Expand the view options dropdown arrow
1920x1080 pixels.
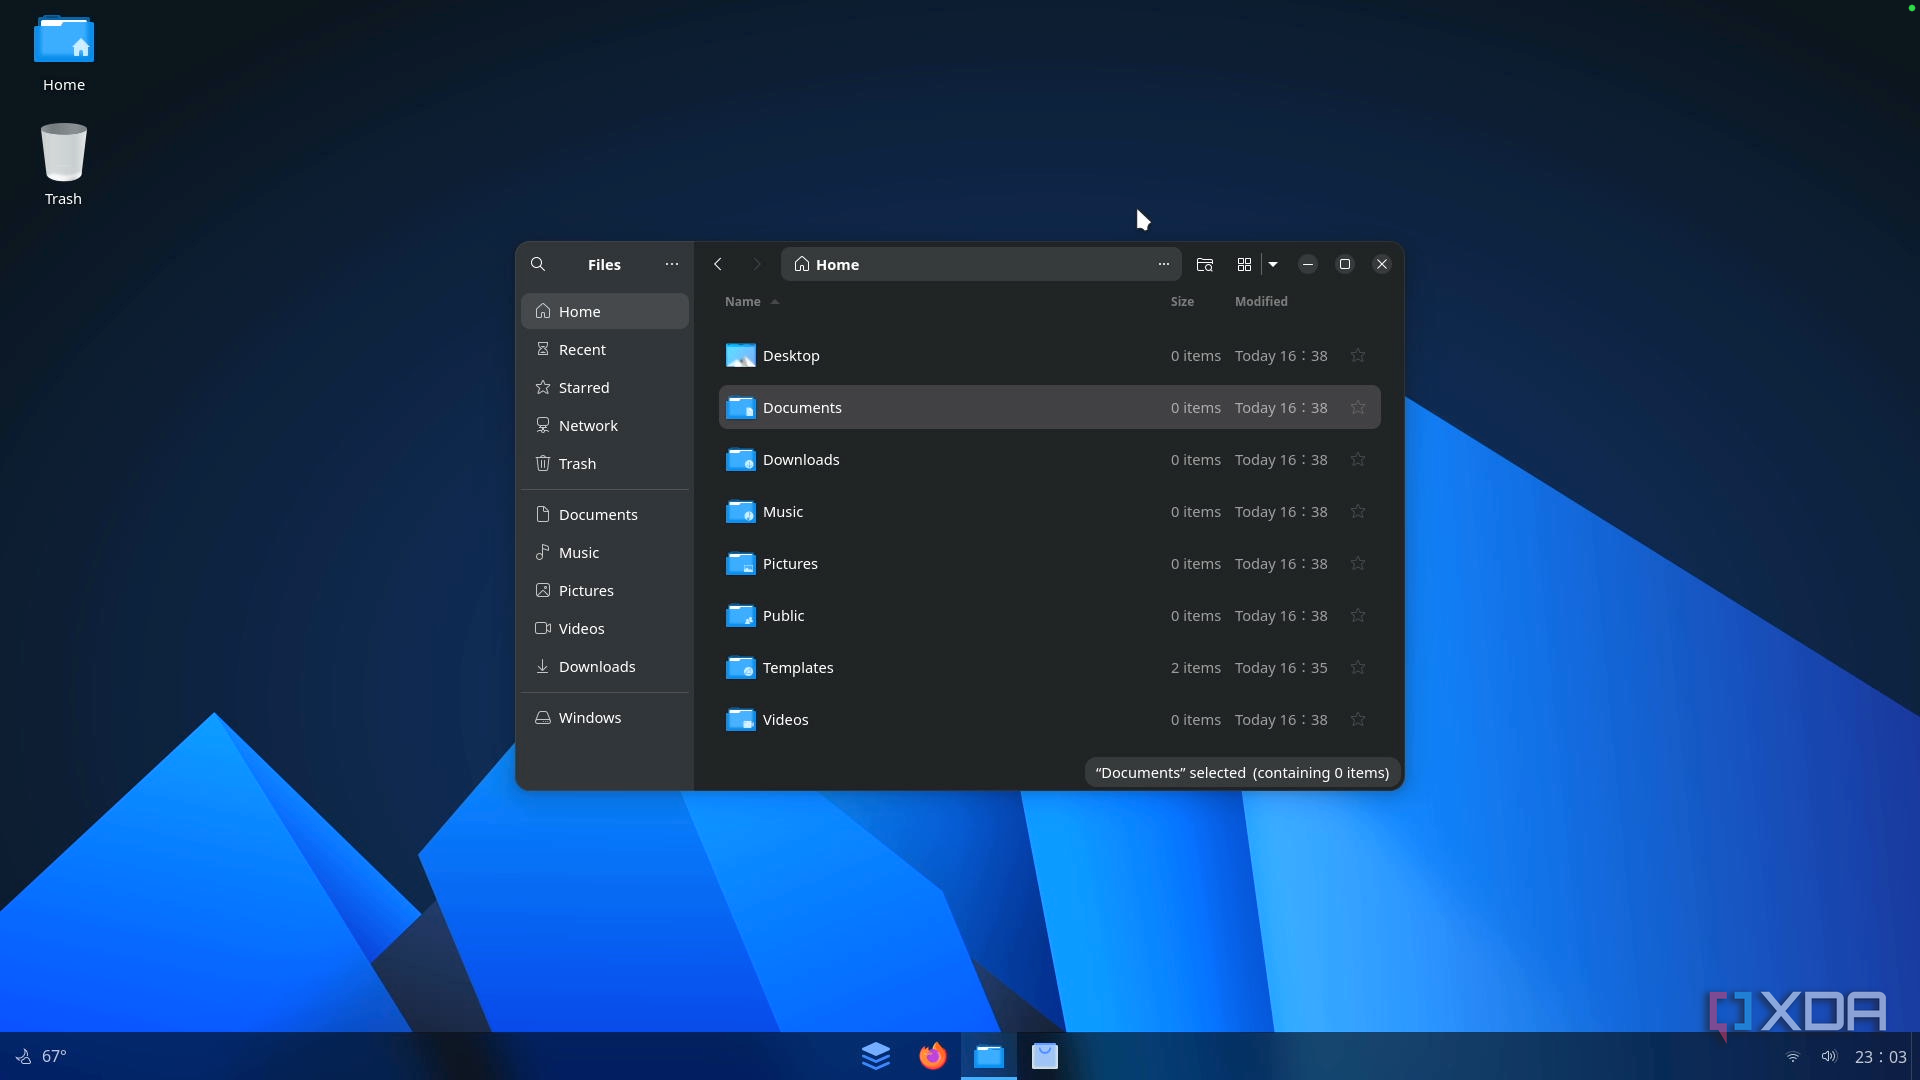pos(1273,264)
